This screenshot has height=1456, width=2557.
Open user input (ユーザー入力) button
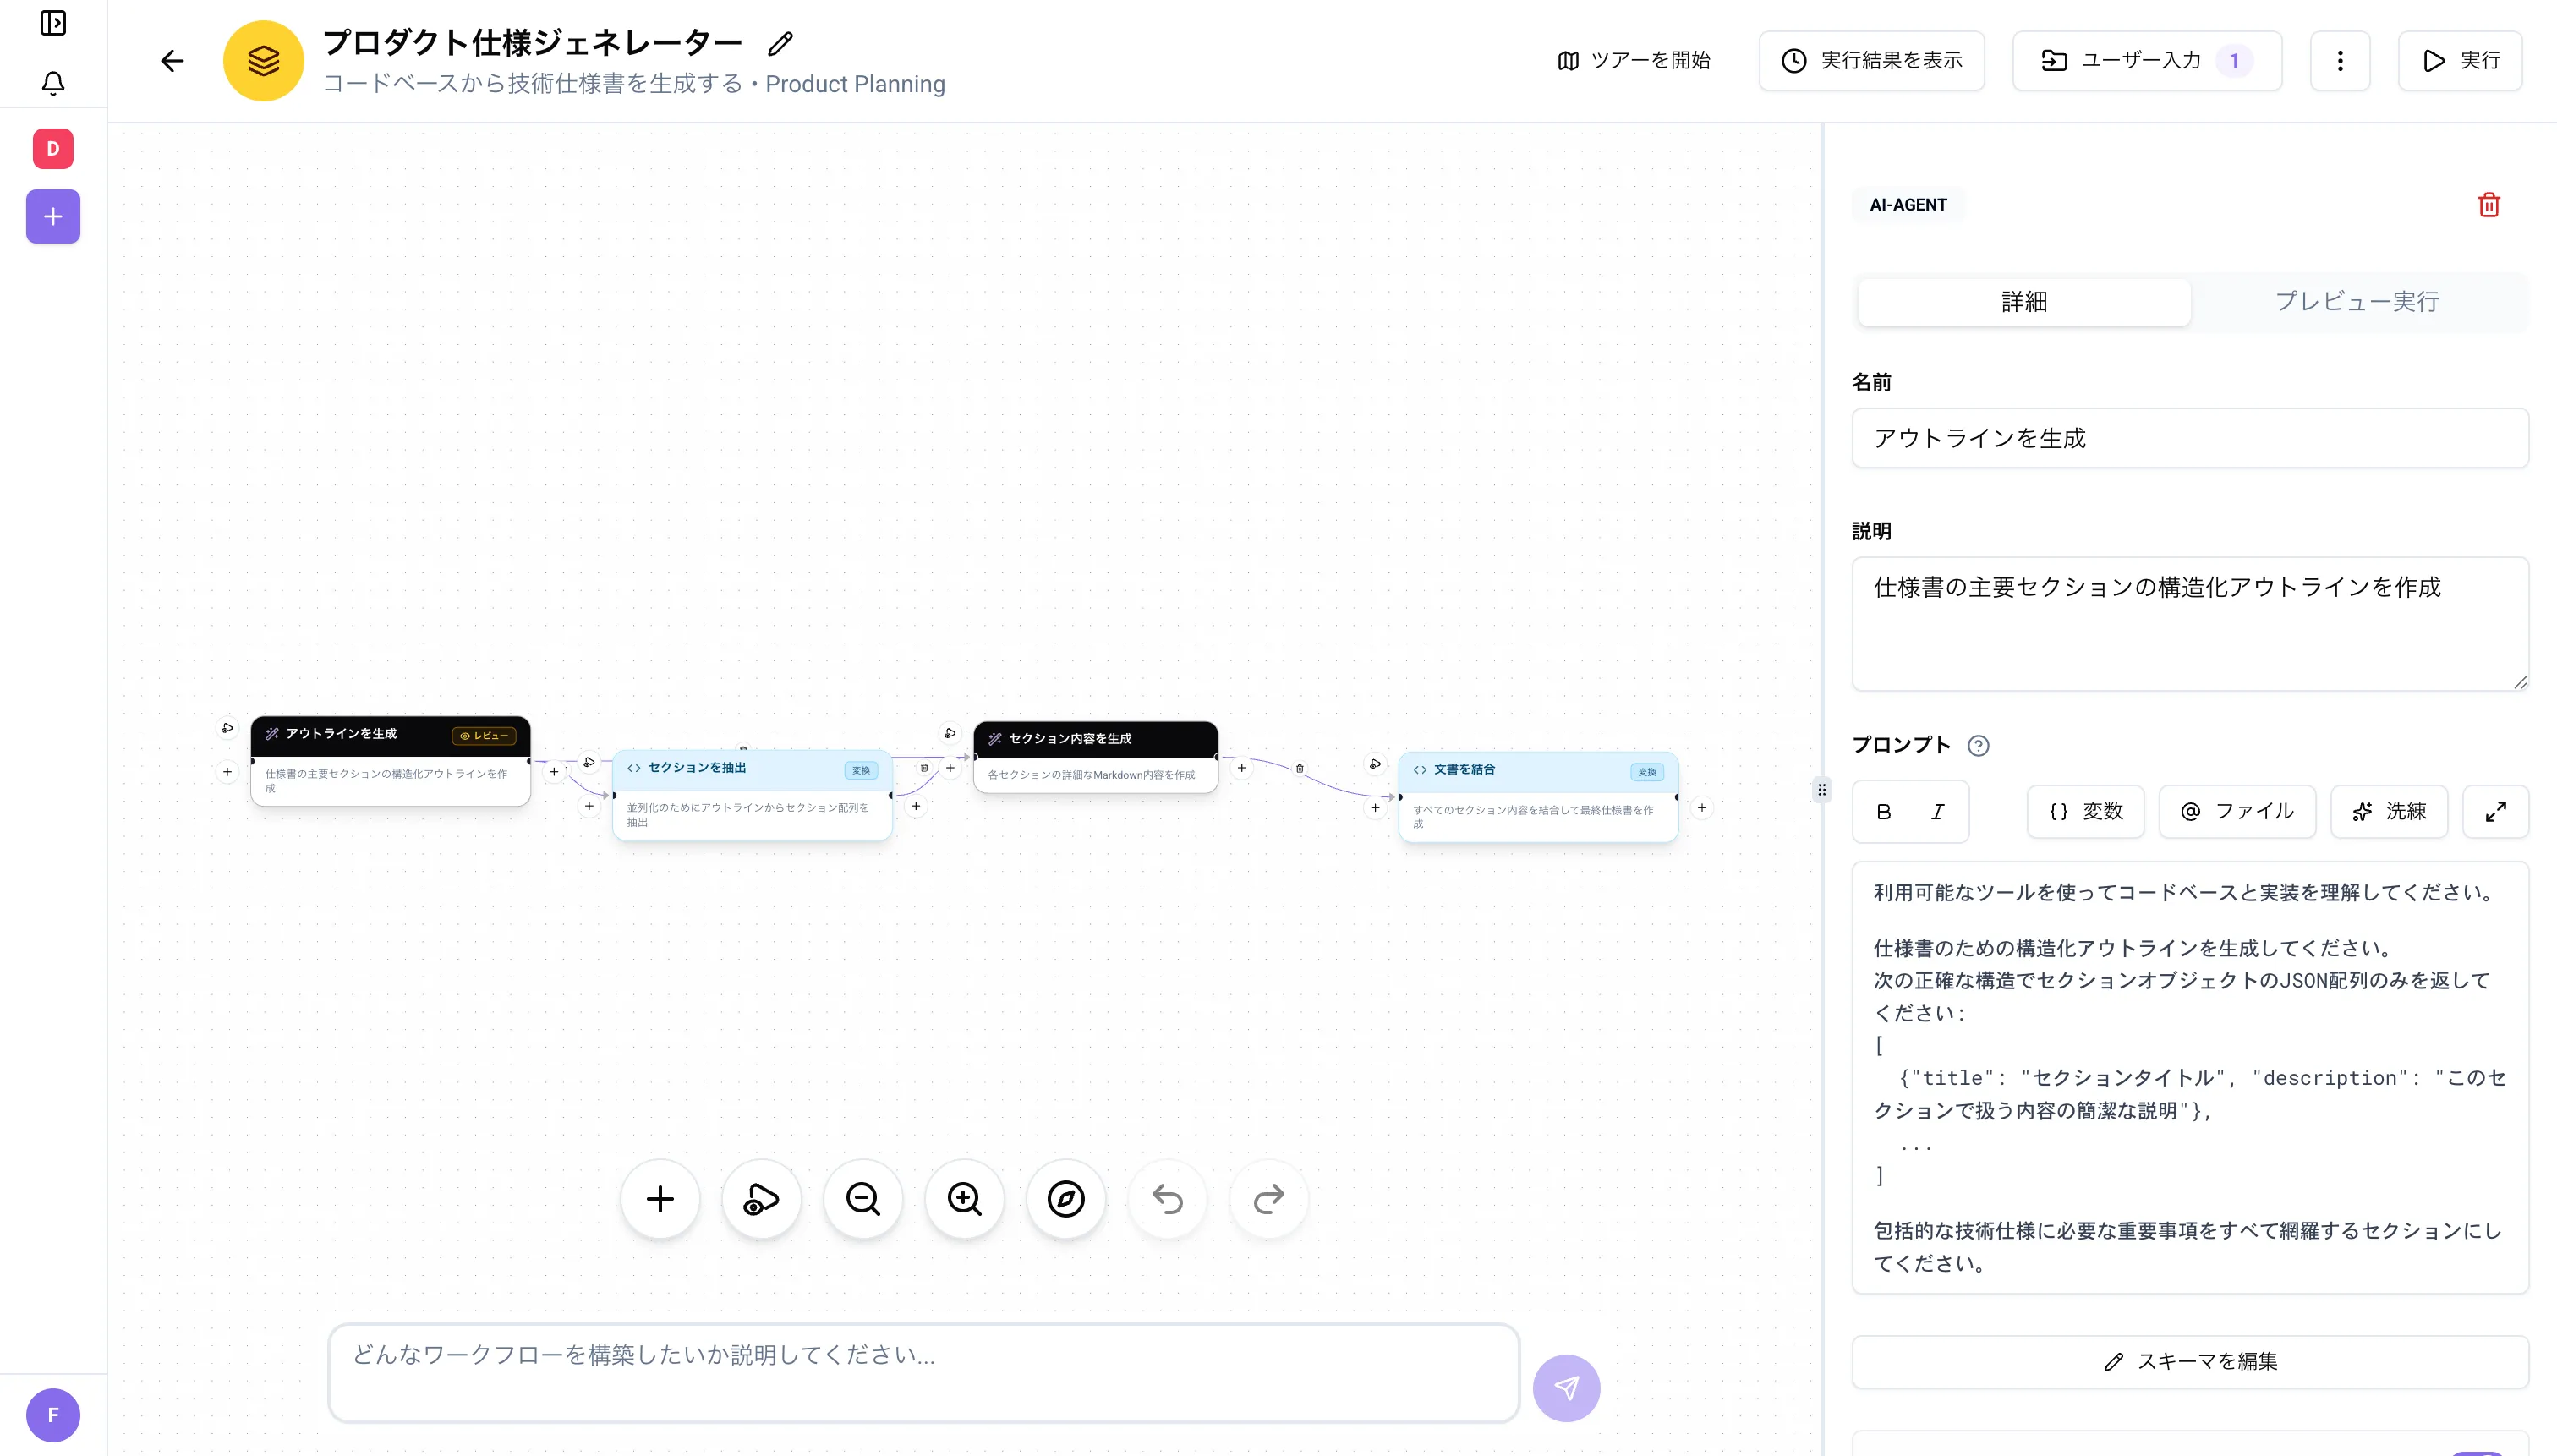click(2147, 61)
